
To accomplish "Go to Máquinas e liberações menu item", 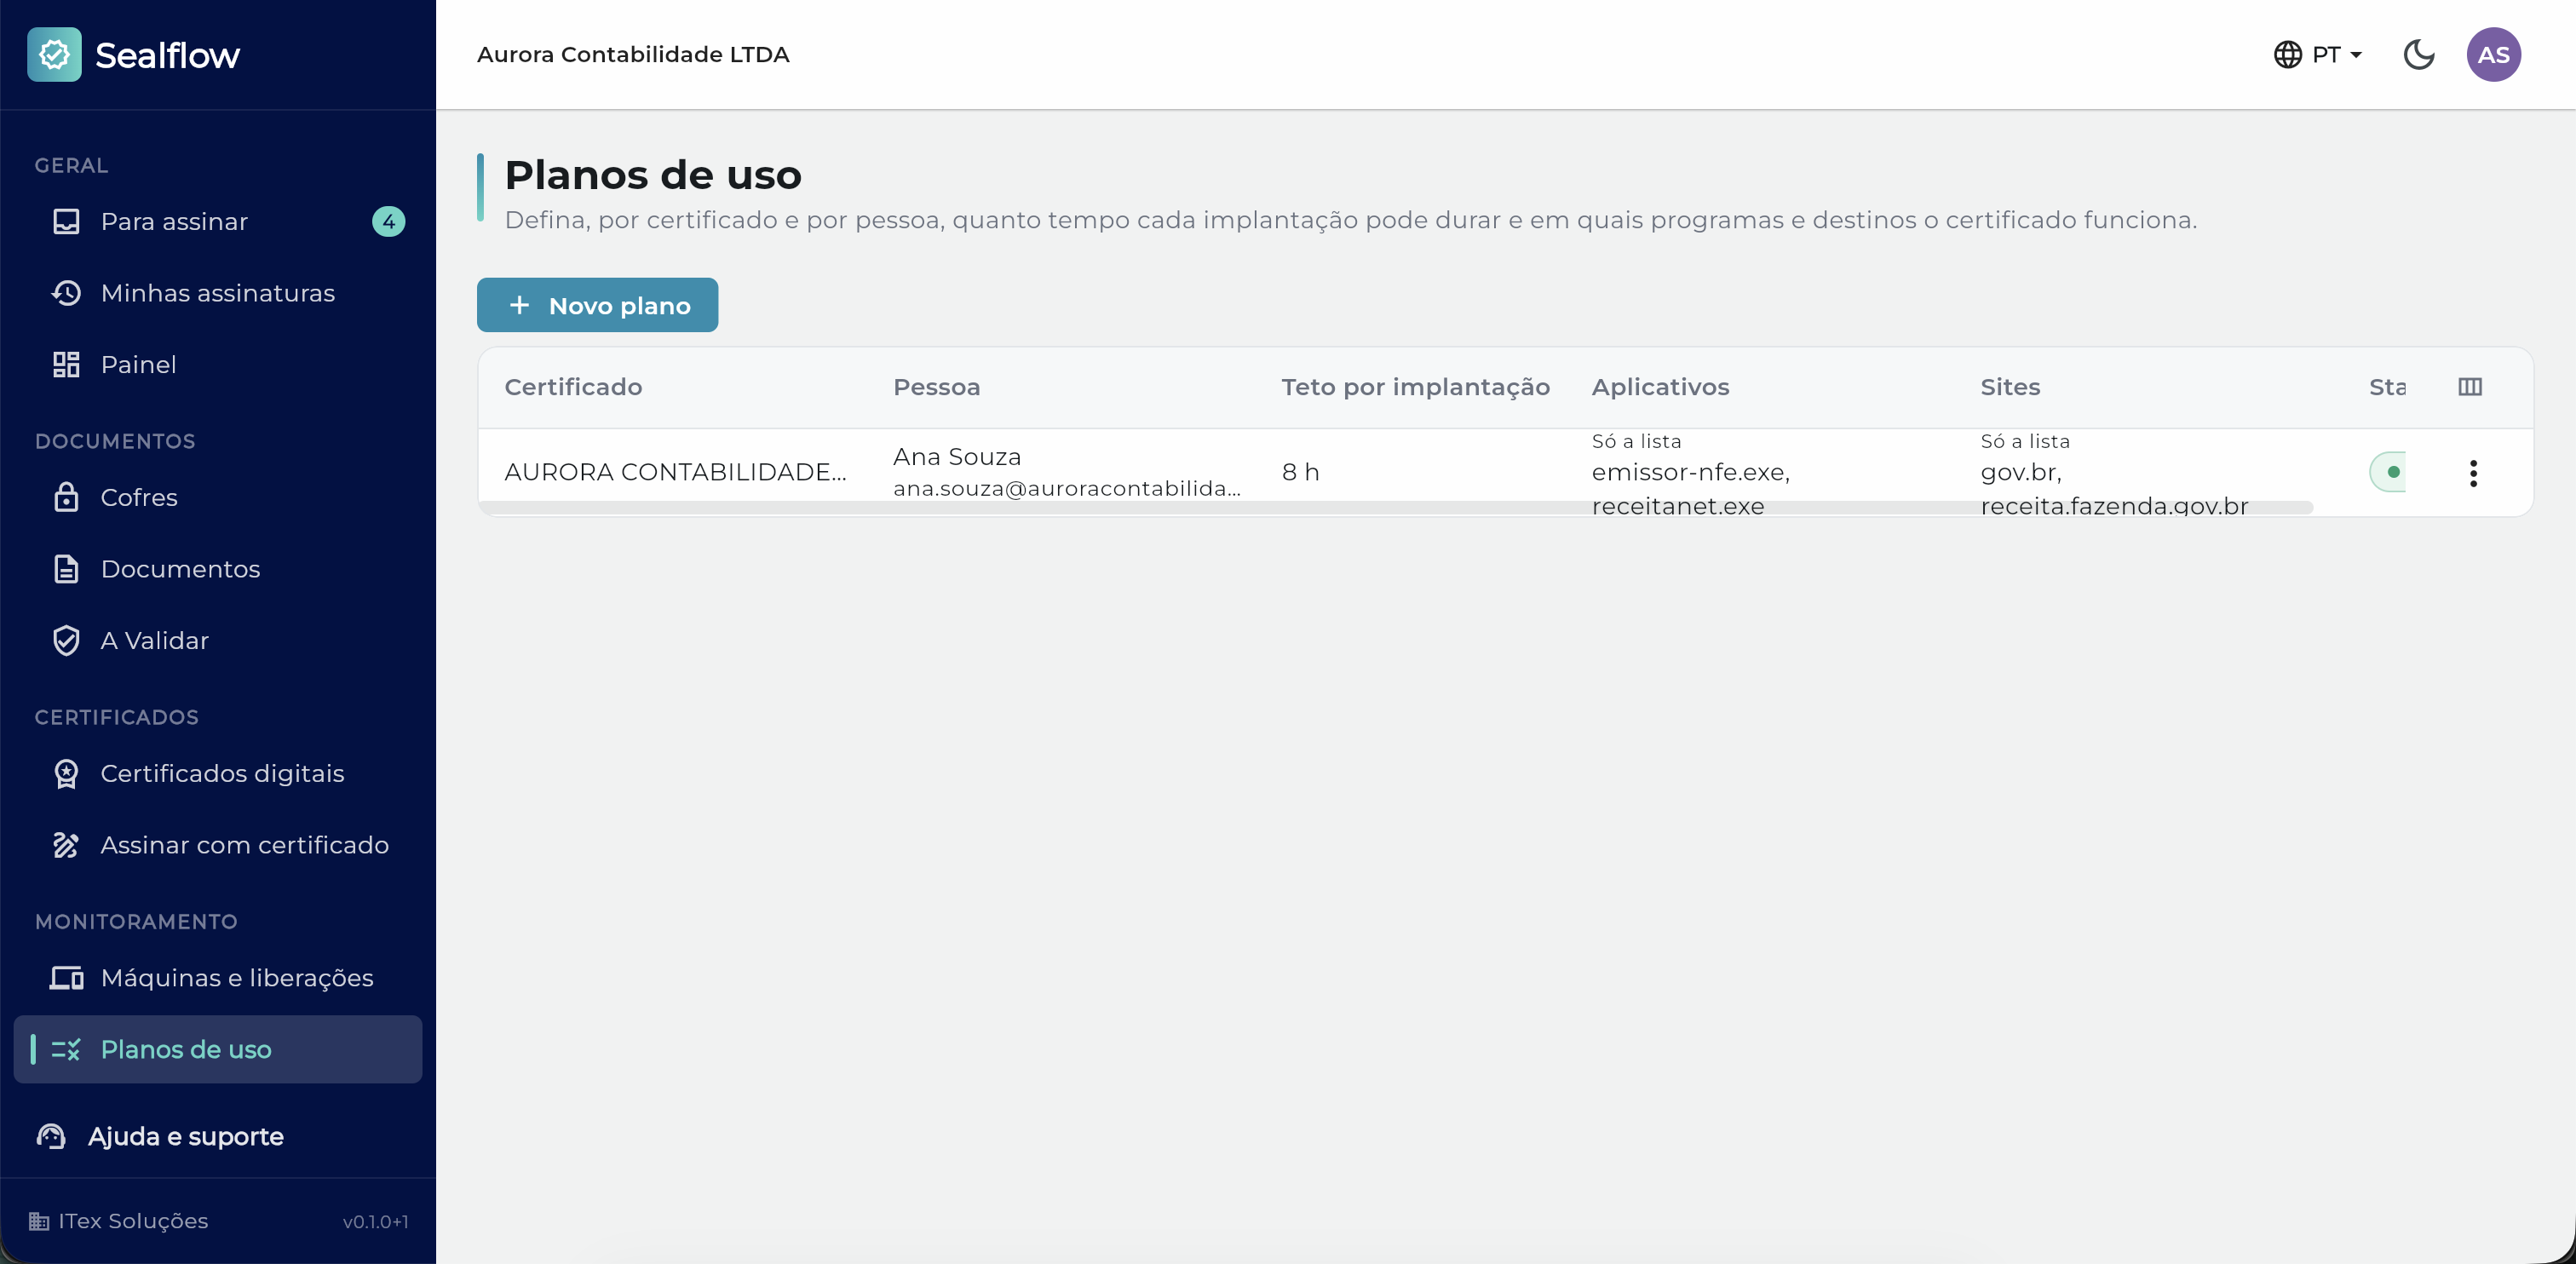I will pyautogui.click(x=218, y=977).
